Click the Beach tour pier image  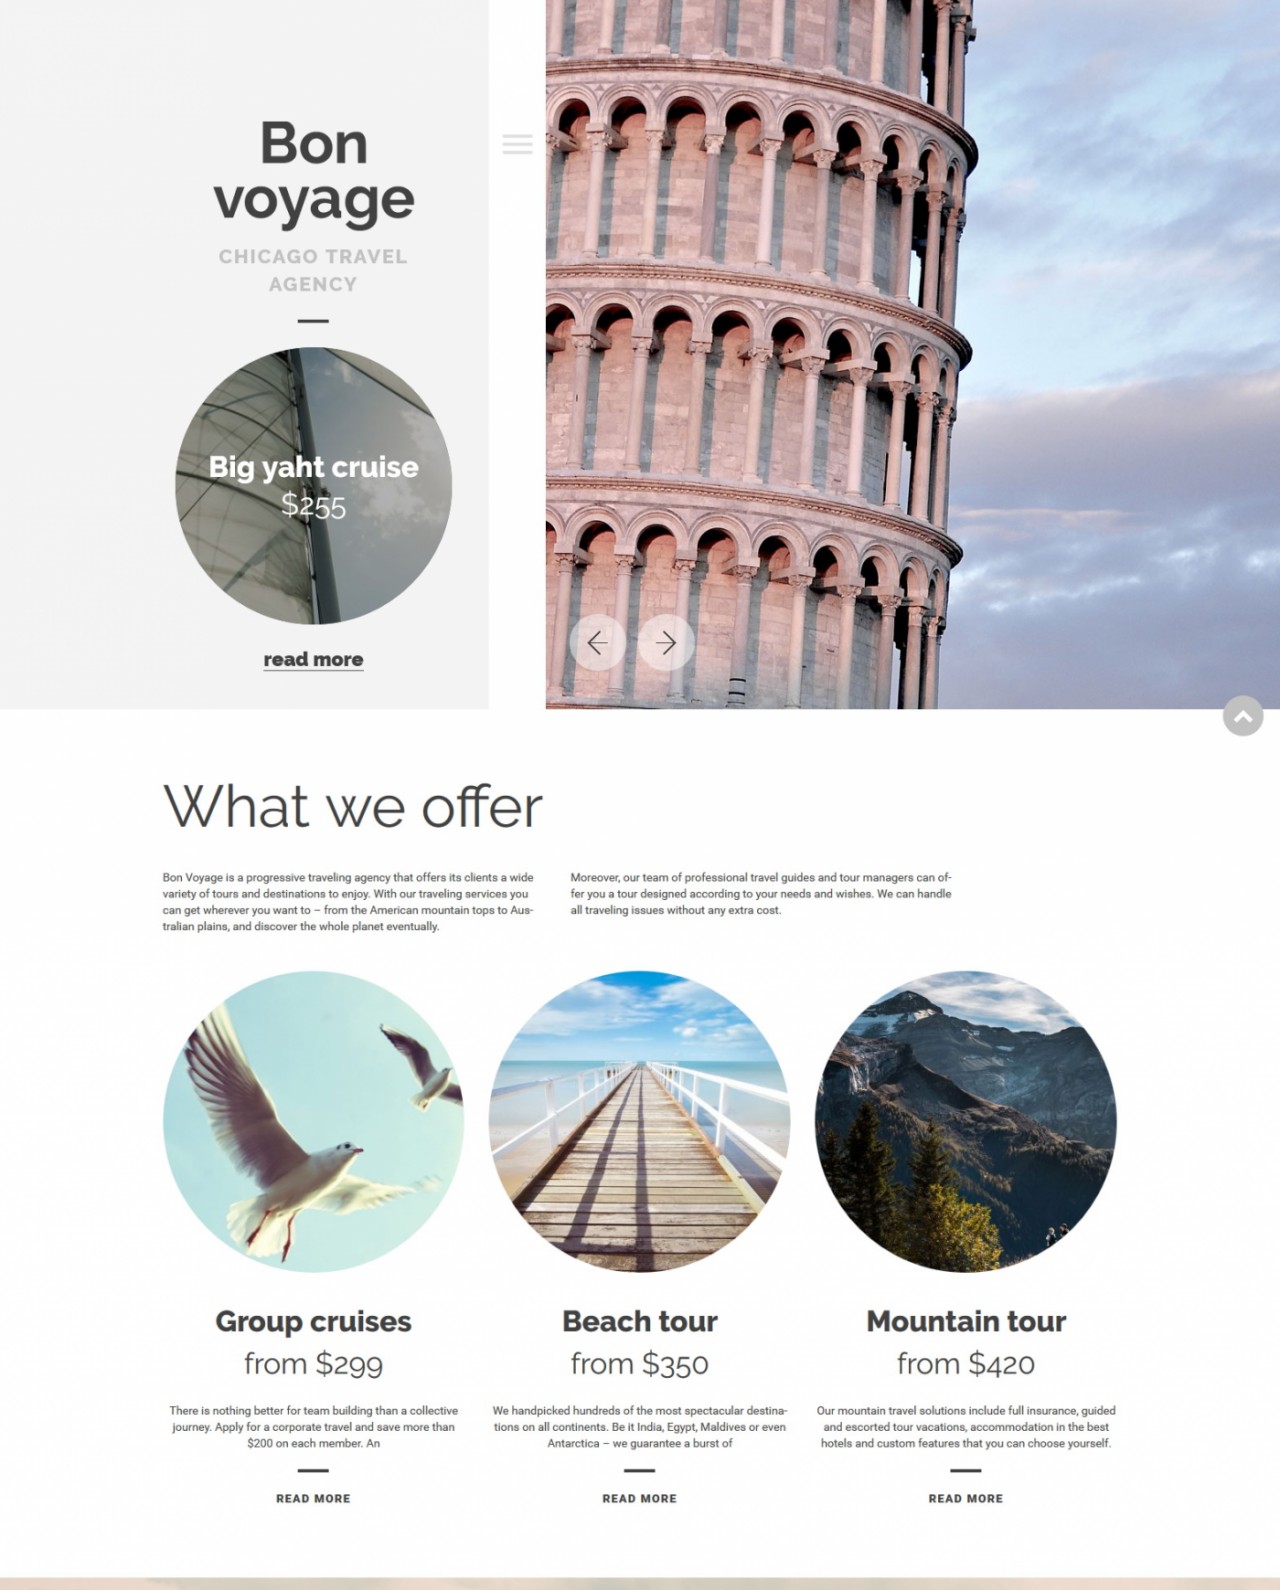pyautogui.click(x=640, y=1122)
